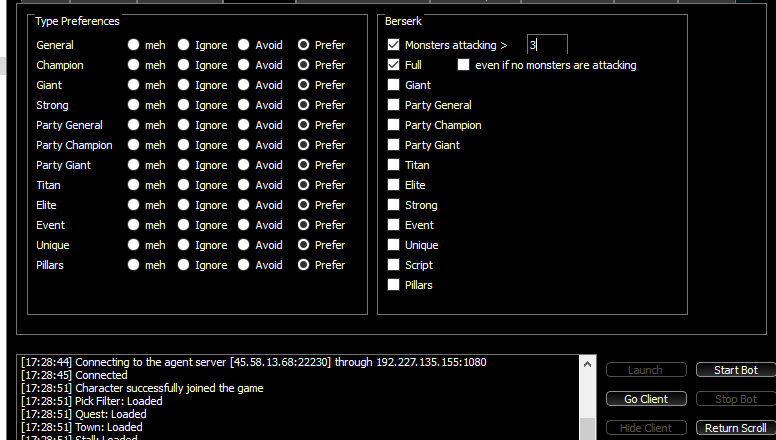Set Party General to Avoid
This screenshot has width=776, height=440.
(245, 125)
